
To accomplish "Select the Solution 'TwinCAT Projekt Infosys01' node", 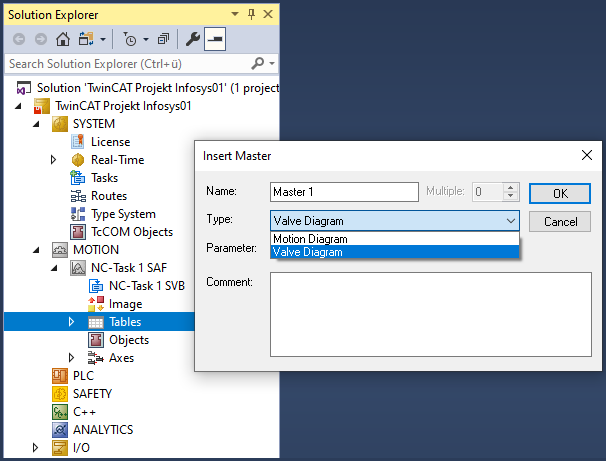I will pos(158,88).
